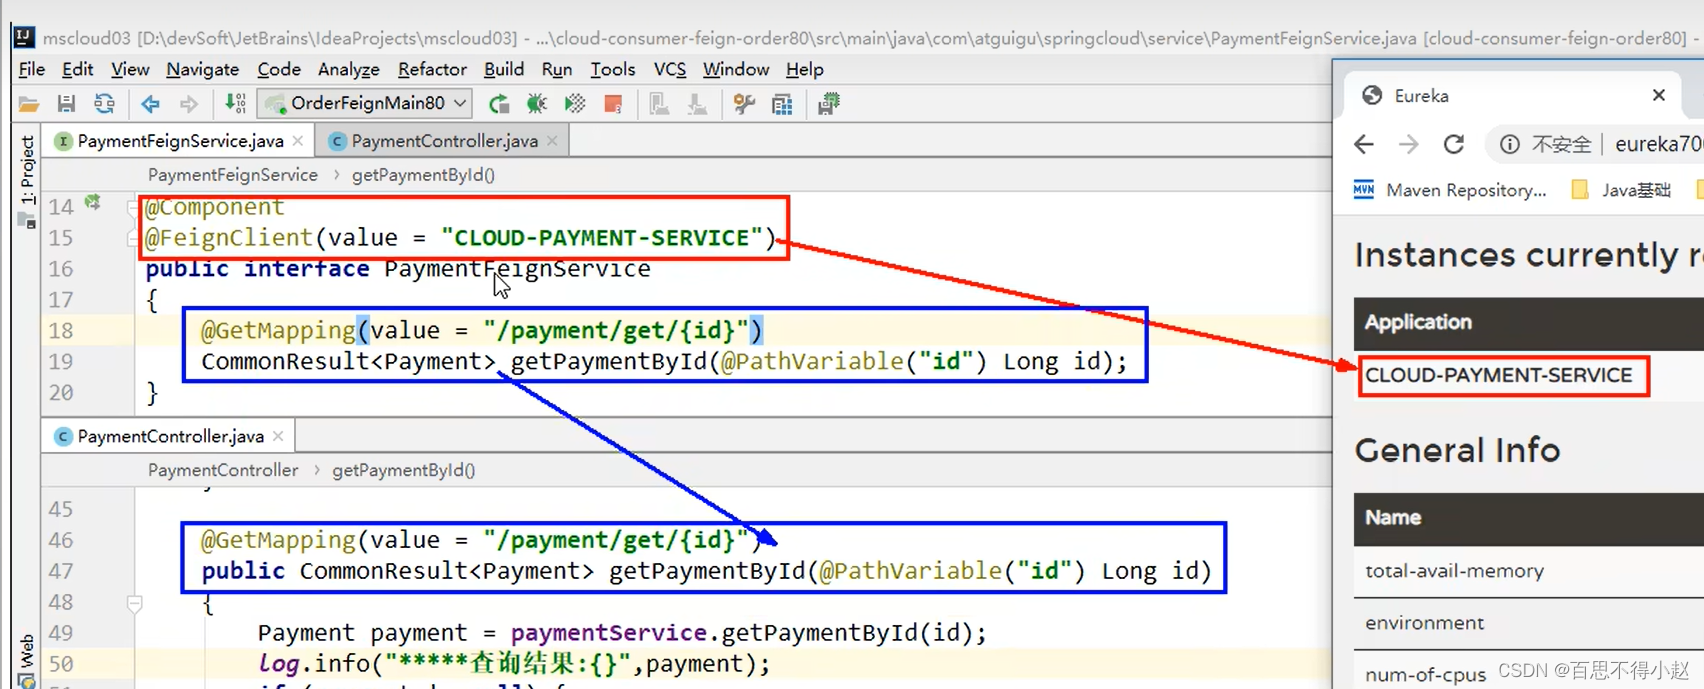Click the Build project icon with binary digits
The width and height of the screenshot is (1704, 689).
(x=235, y=103)
